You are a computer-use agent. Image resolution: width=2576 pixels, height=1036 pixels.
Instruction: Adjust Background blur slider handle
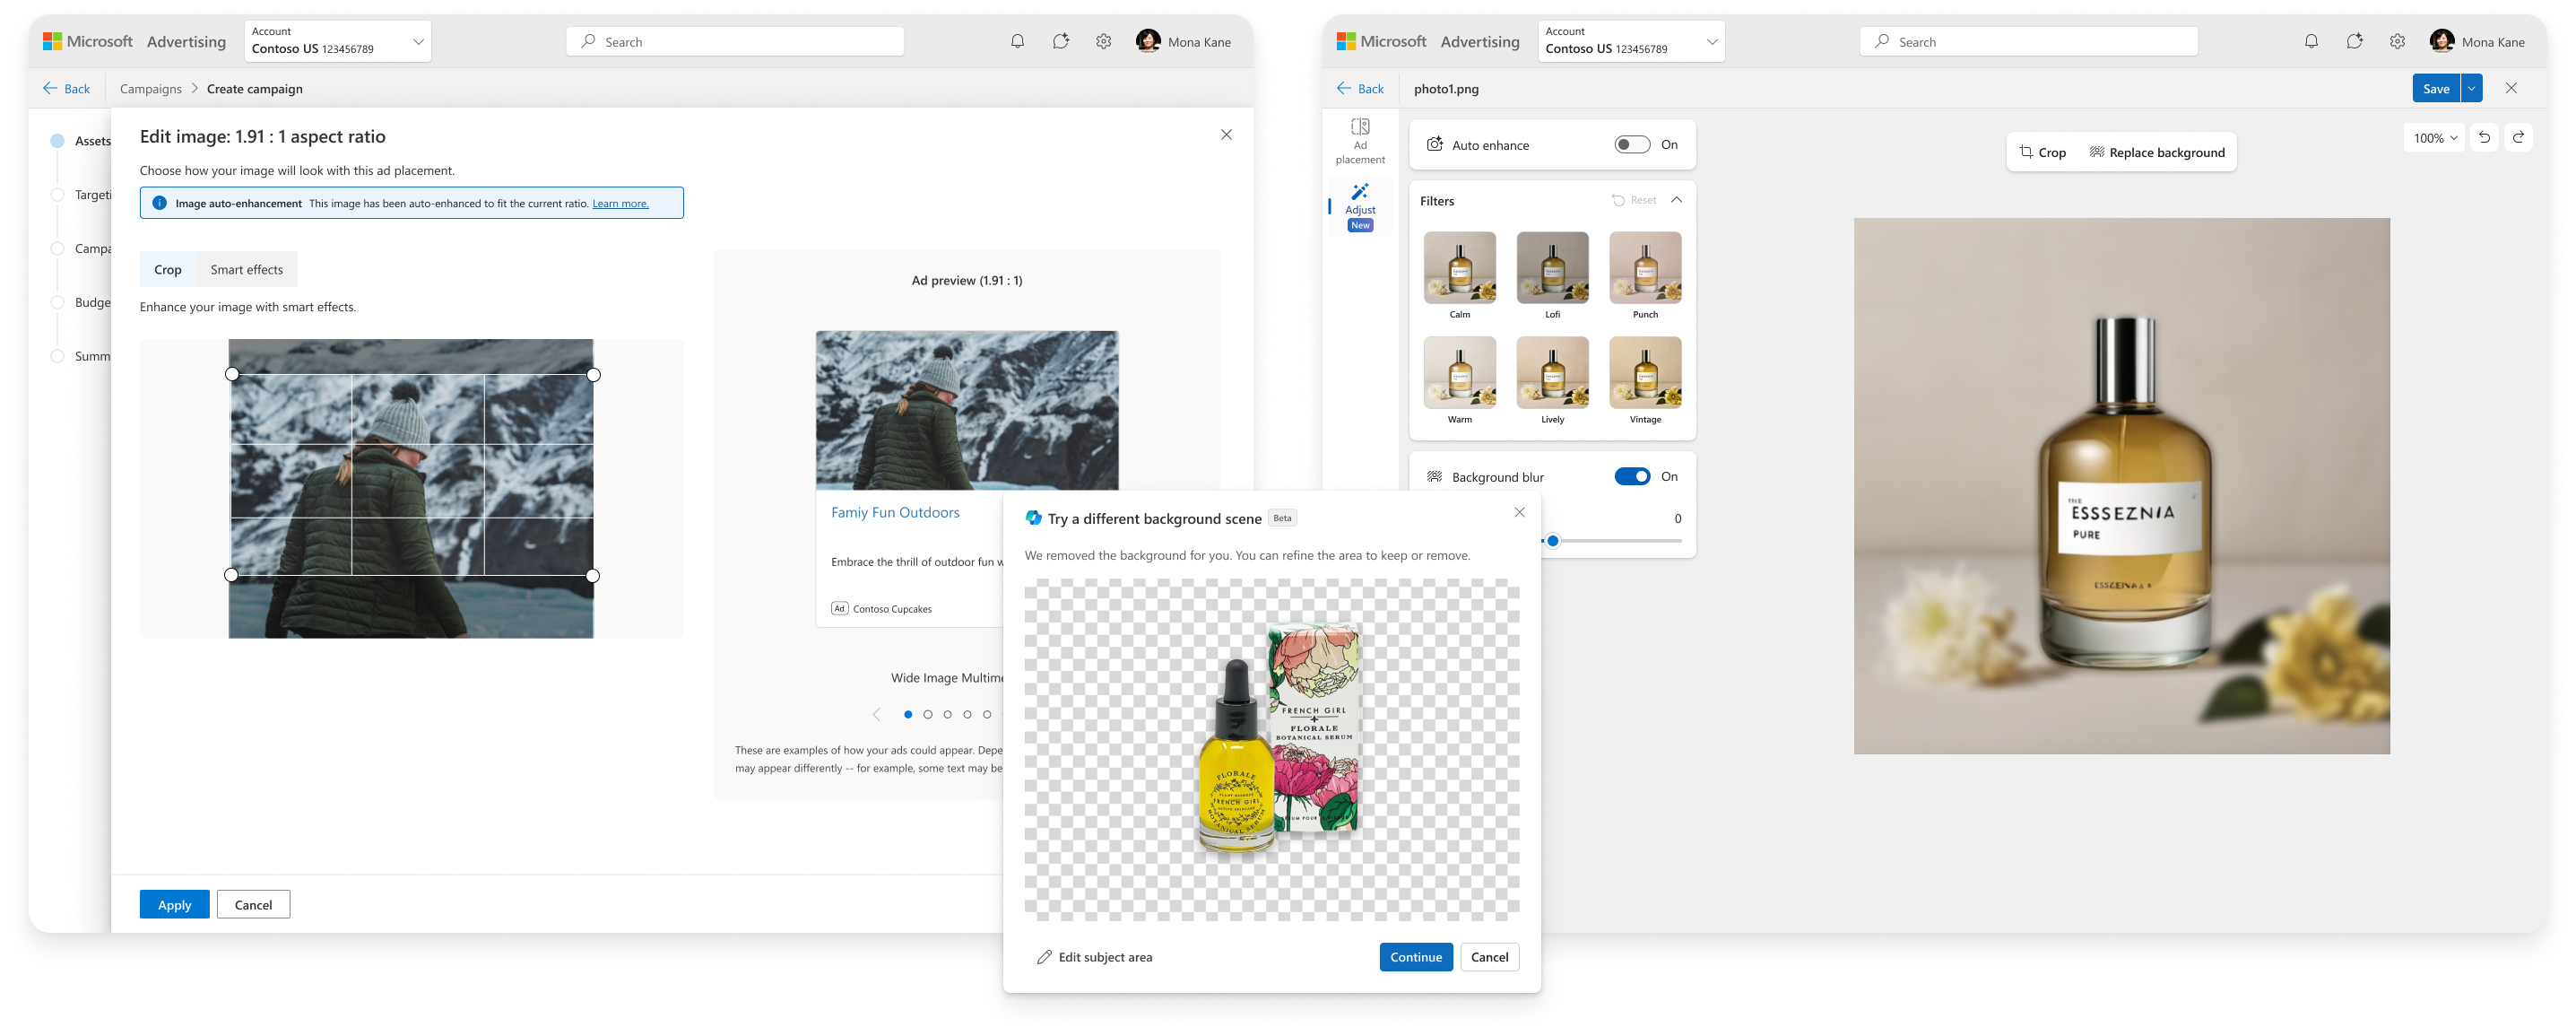coord(1553,542)
